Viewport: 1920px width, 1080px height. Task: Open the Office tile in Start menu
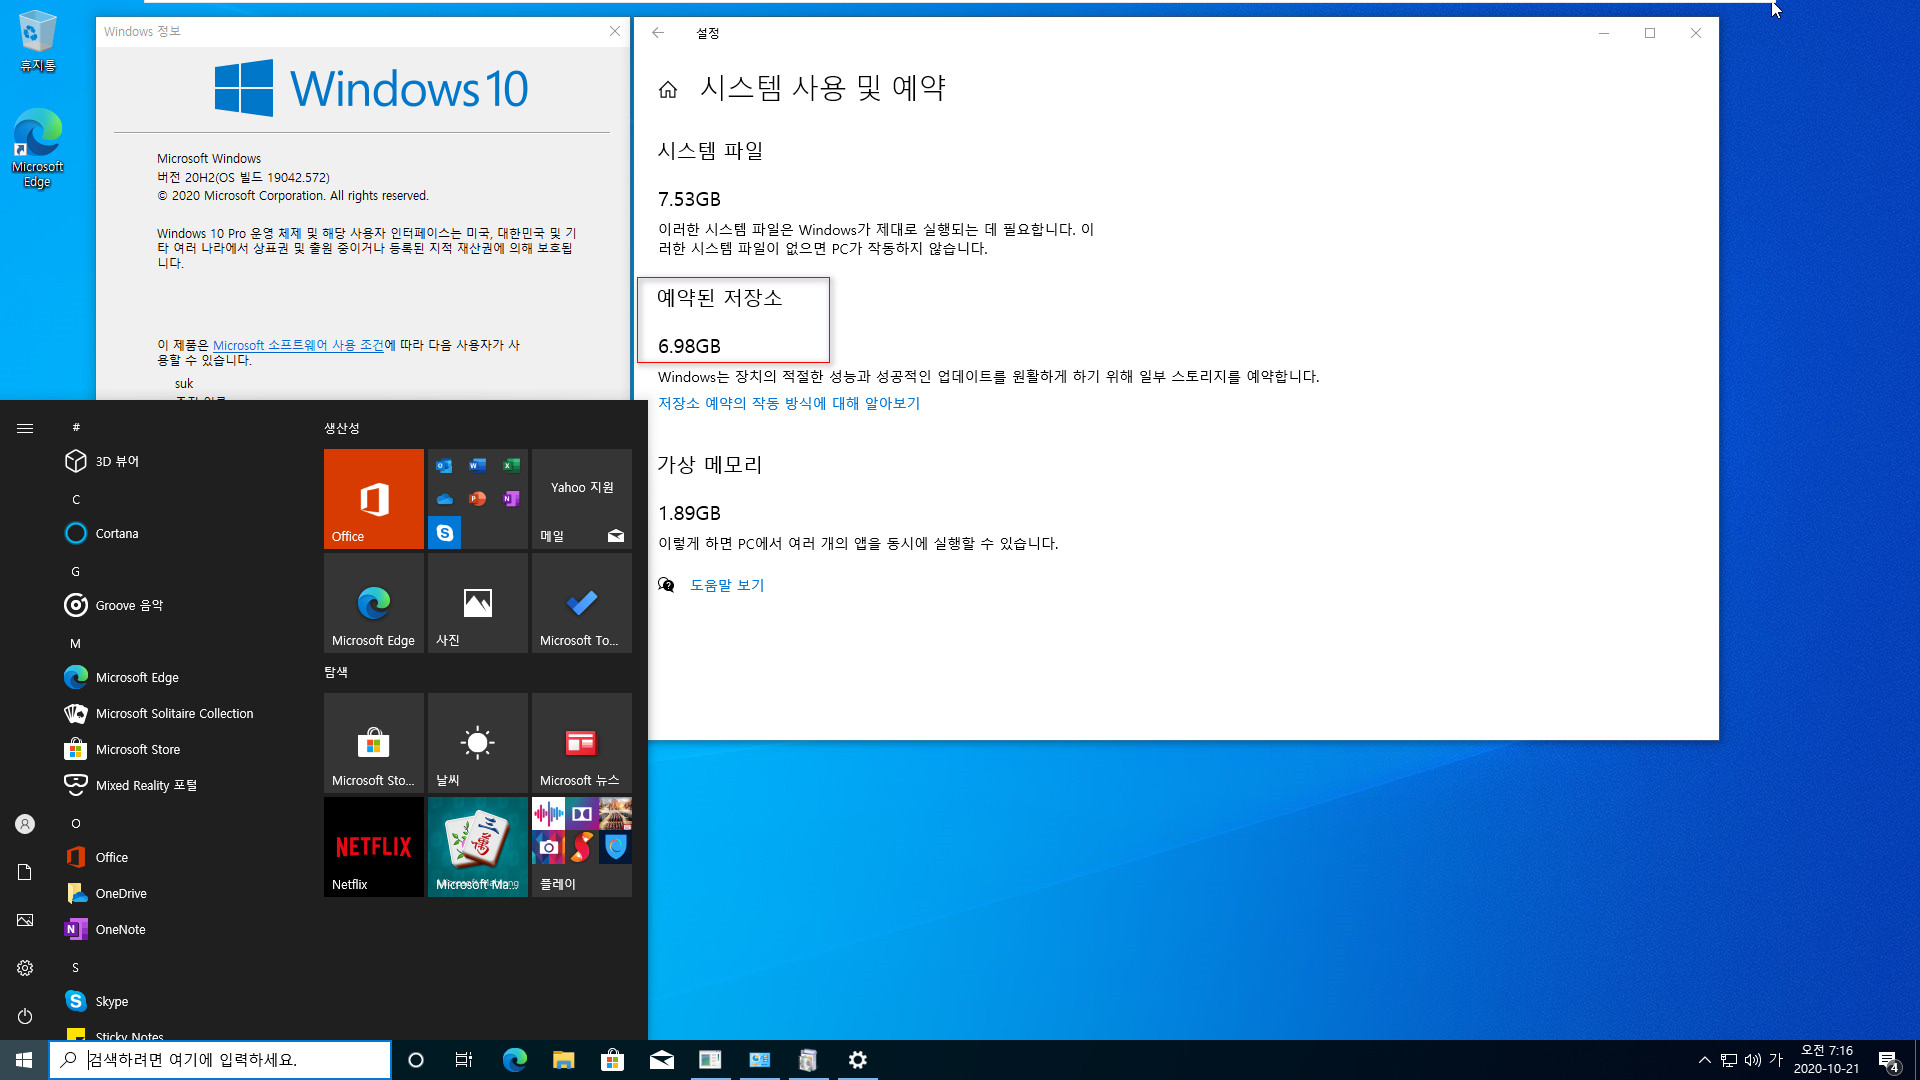pyautogui.click(x=374, y=499)
